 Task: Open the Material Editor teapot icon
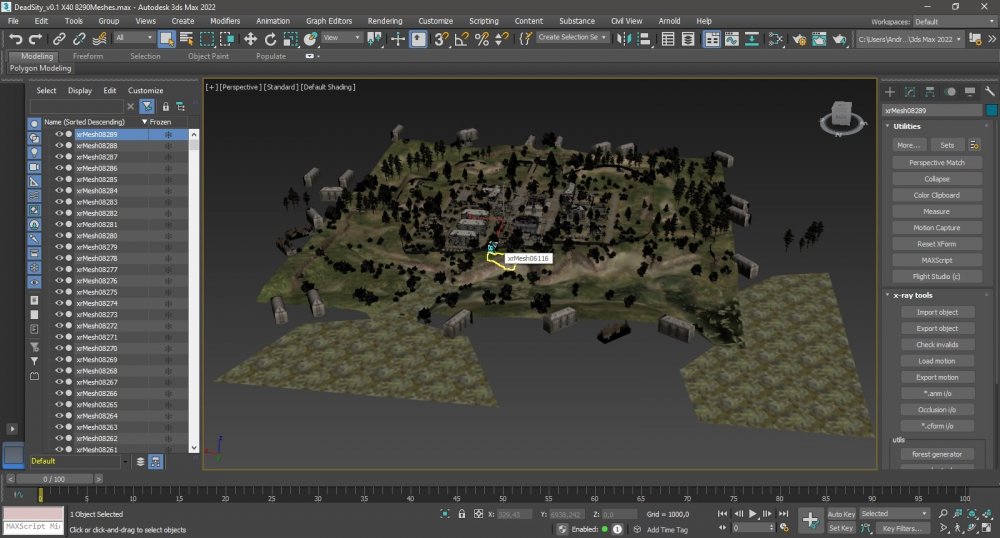pyautogui.click(x=776, y=38)
